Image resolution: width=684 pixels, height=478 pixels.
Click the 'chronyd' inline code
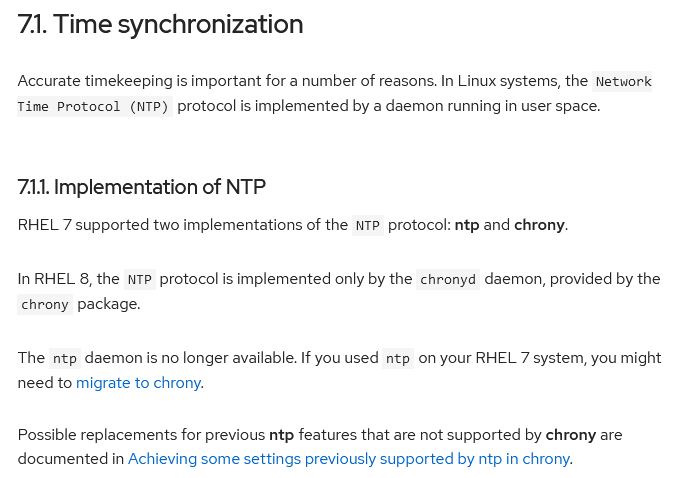(x=448, y=280)
